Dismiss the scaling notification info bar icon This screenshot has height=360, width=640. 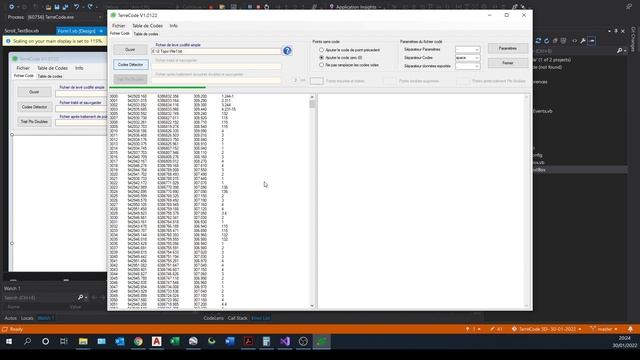[8, 41]
